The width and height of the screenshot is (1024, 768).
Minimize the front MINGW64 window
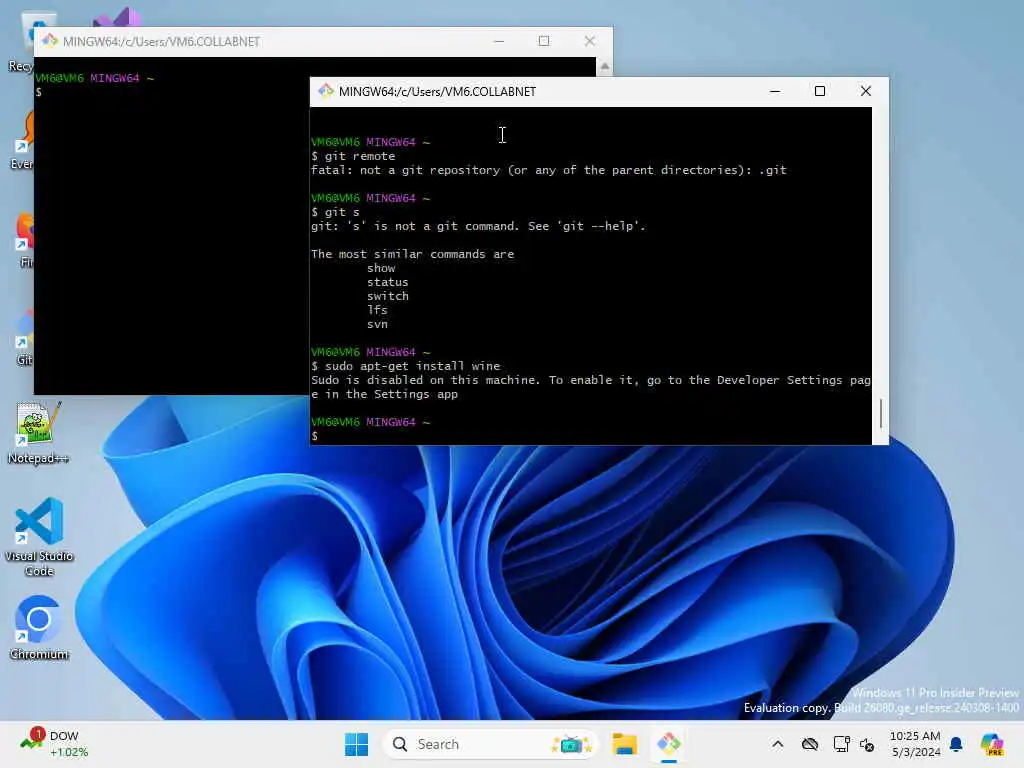(x=775, y=91)
